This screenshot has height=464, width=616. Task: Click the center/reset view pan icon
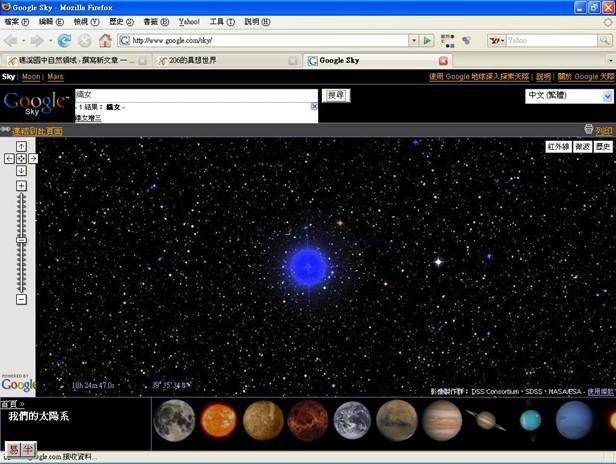point(21,158)
